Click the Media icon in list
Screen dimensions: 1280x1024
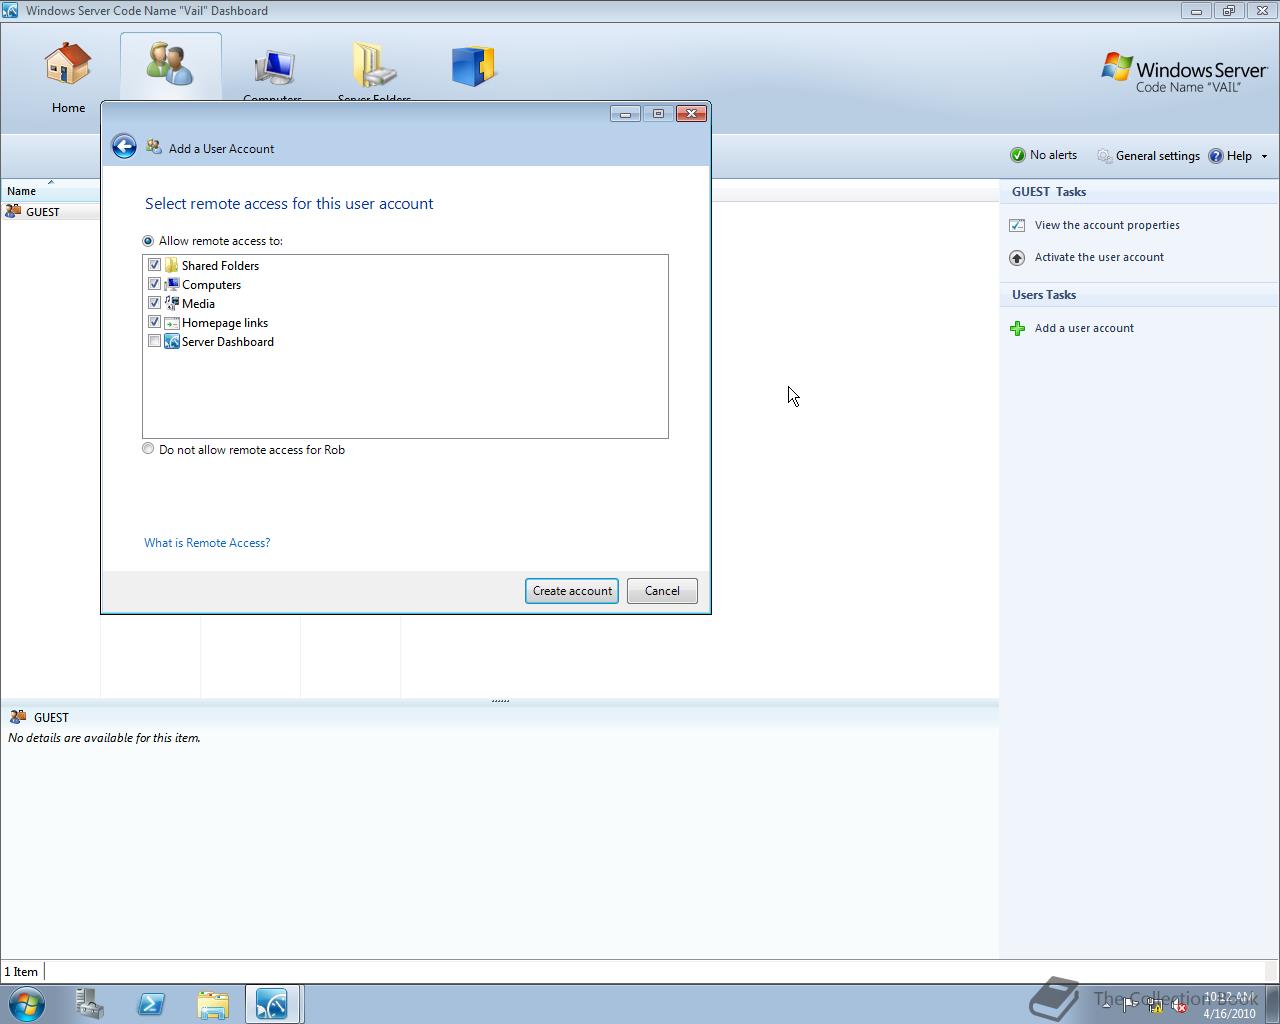tap(172, 303)
